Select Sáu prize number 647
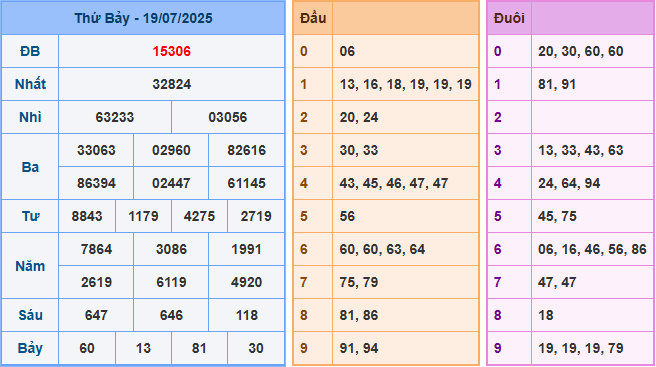Screen dimensions: 656x367 tap(96, 315)
